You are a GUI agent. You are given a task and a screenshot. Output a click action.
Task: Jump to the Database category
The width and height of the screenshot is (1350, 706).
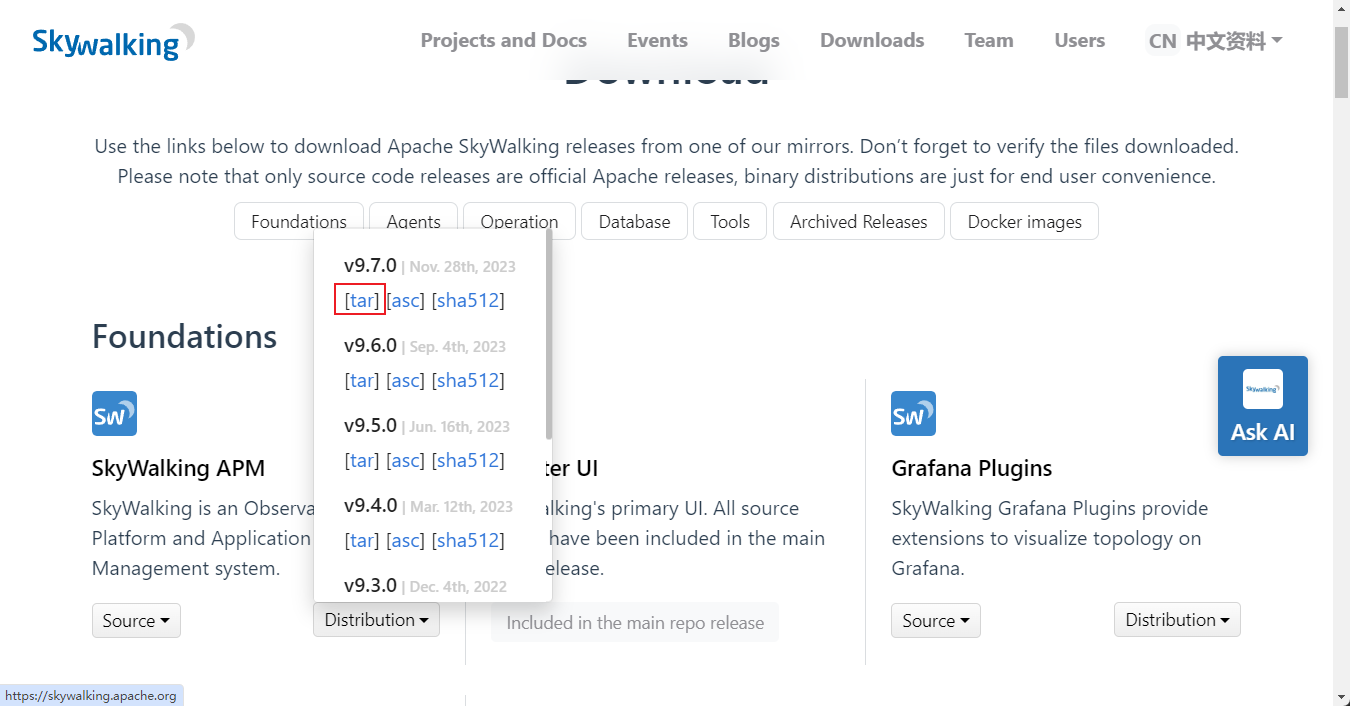coord(634,222)
